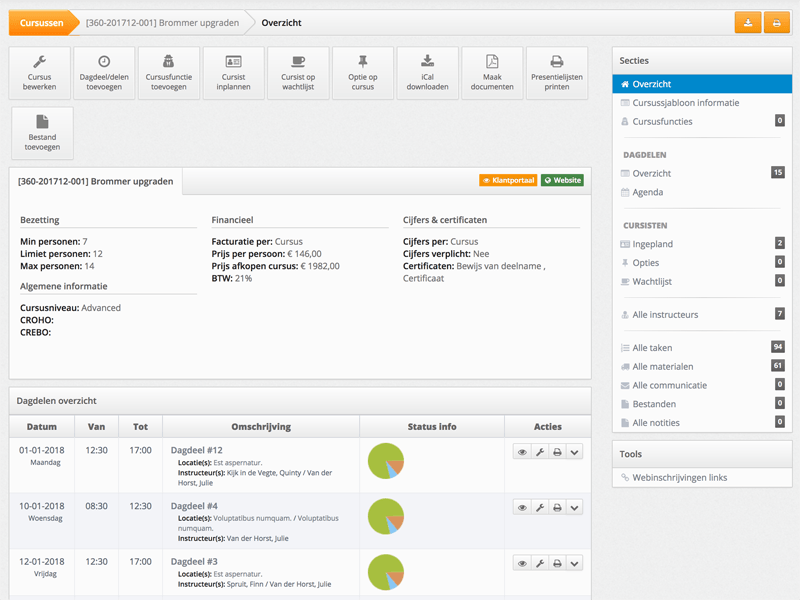
Task: Open Dagdeel/delen toevoegen clock button
Action: point(104,73)
